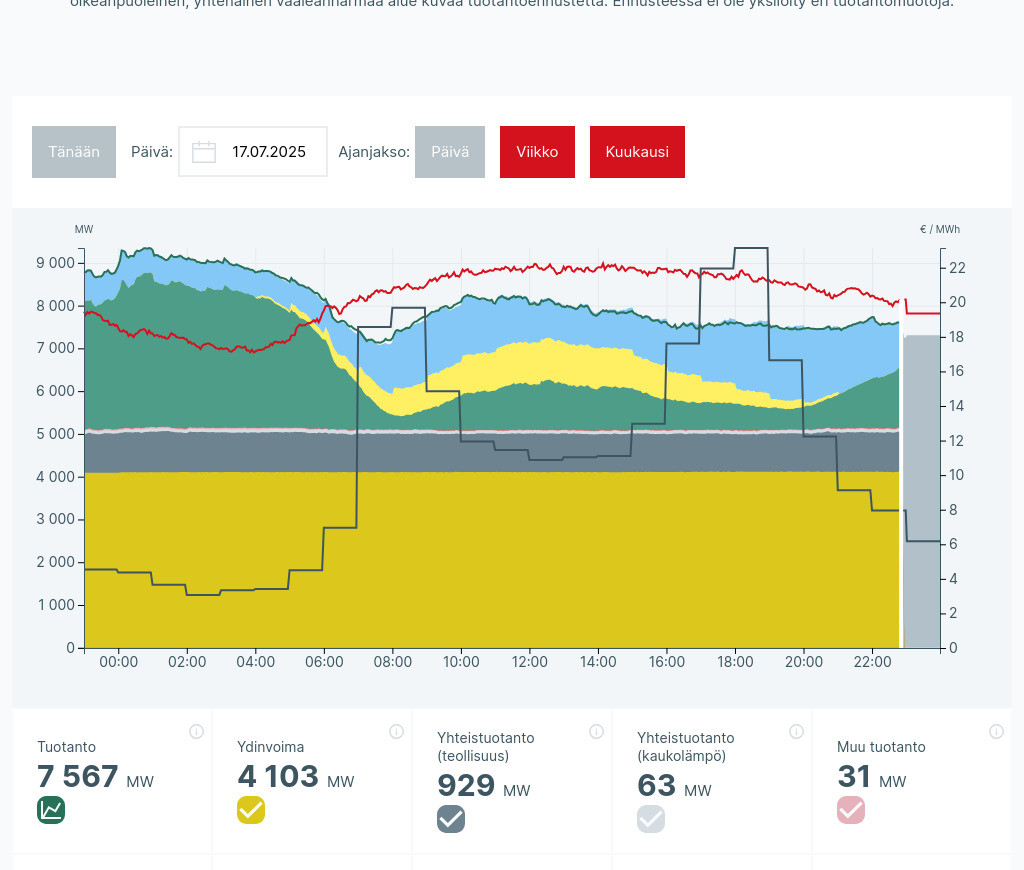This screenshot has width=1024, height=870.
Task: Switch the period to Viikko
Action: pyautogui.click(x=537, y=152)
